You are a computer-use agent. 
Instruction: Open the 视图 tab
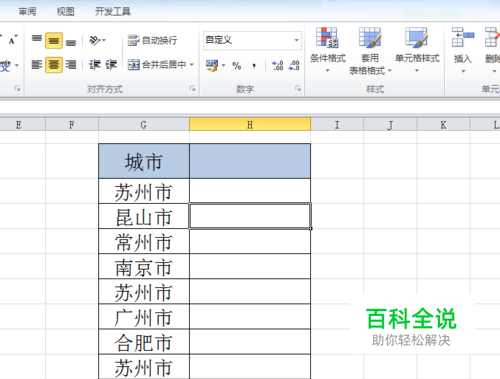[65, 12]
